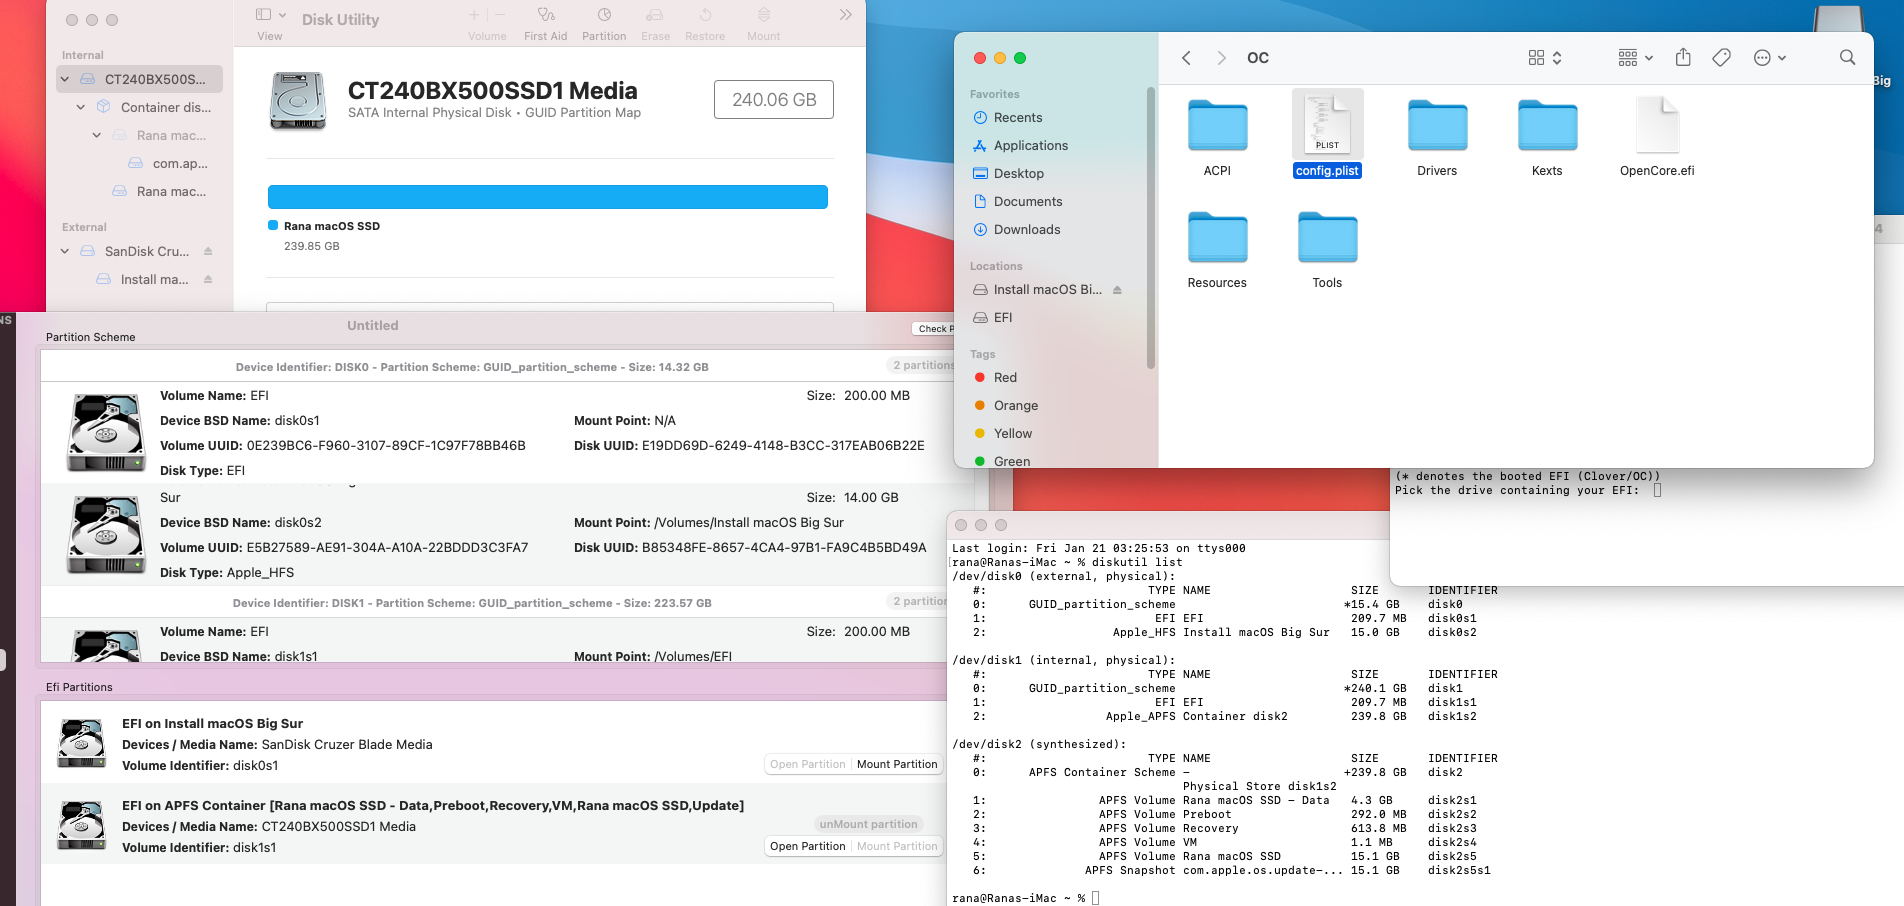Screen dimensions: 1904x906
Task: Click the Rana macOS SSD legend label
Action: tap(332, 227)
